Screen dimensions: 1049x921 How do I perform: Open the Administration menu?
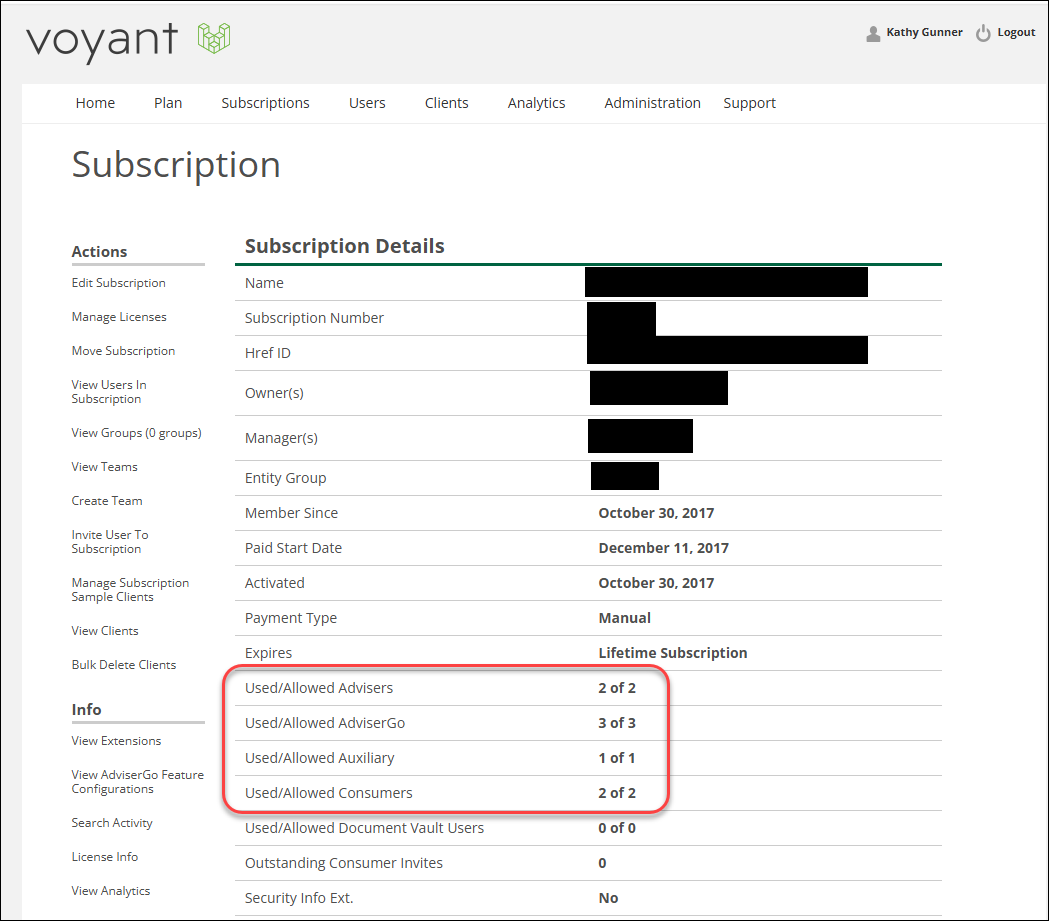pos(652,103)
